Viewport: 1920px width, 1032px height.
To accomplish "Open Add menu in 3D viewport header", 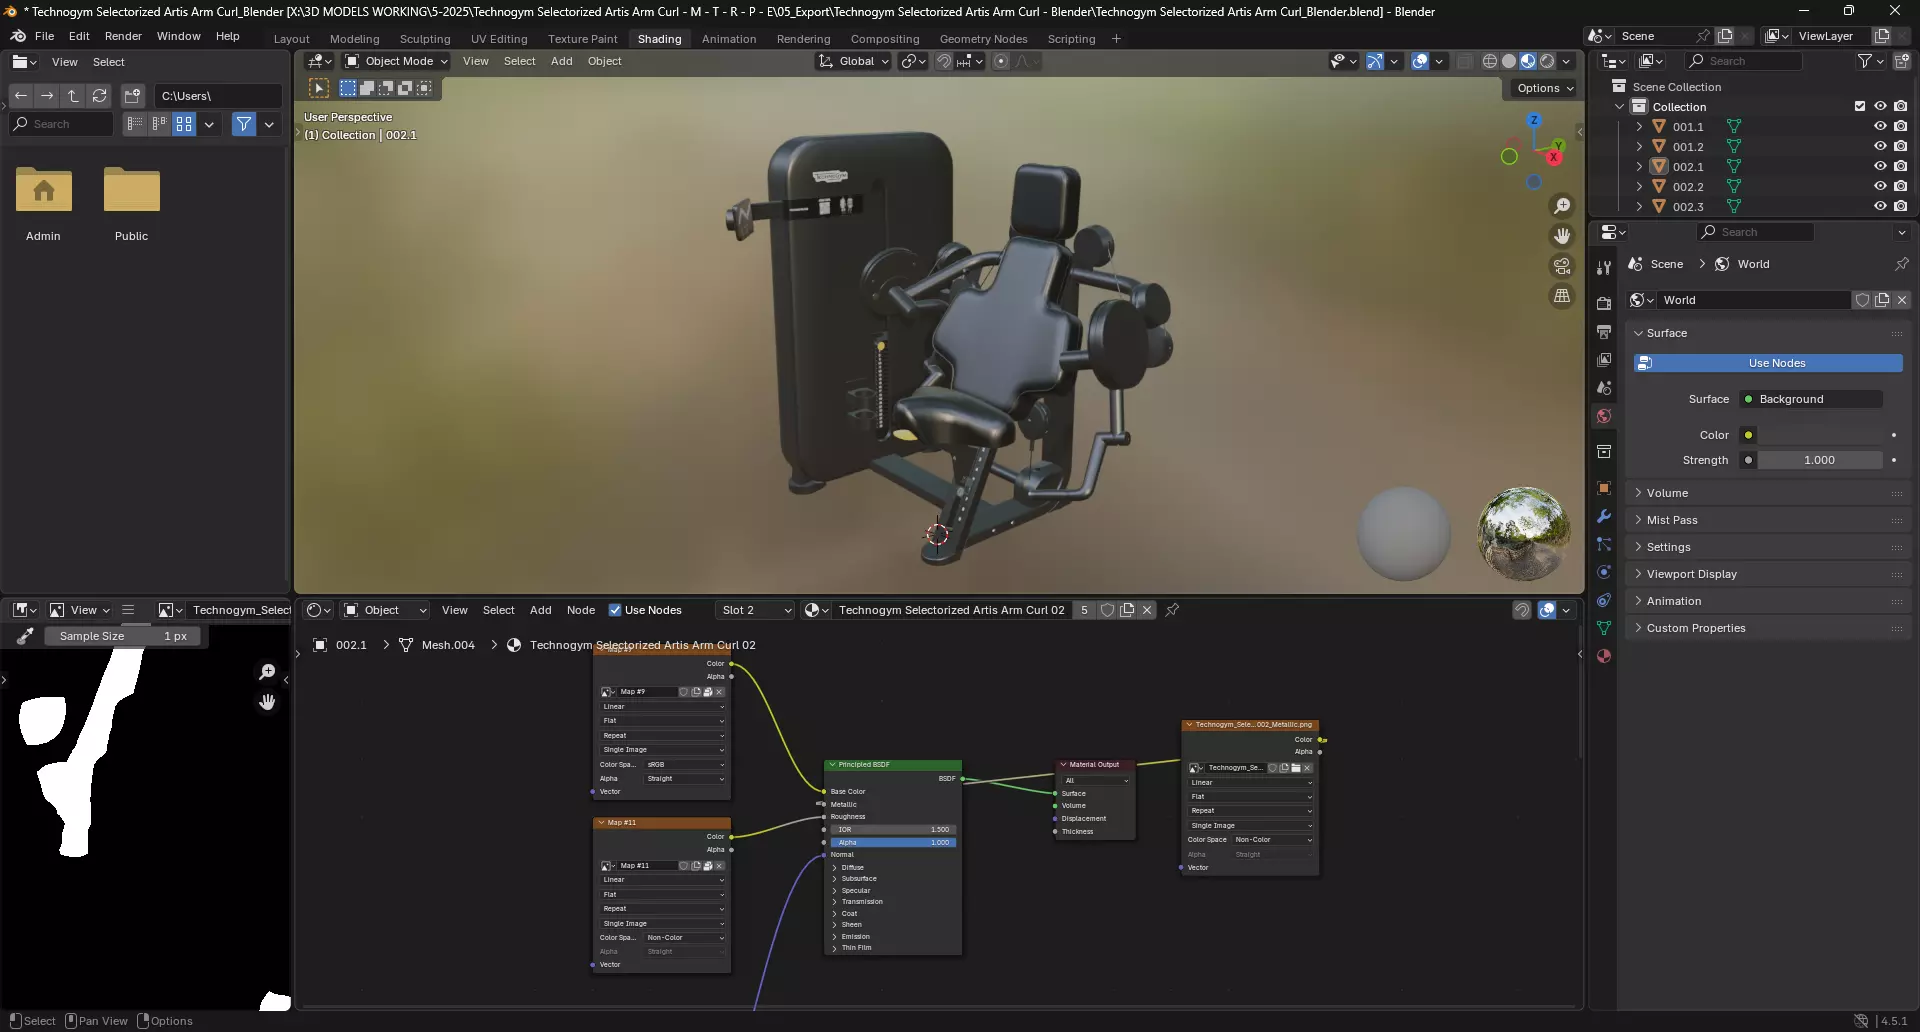I will pos(562,61).
